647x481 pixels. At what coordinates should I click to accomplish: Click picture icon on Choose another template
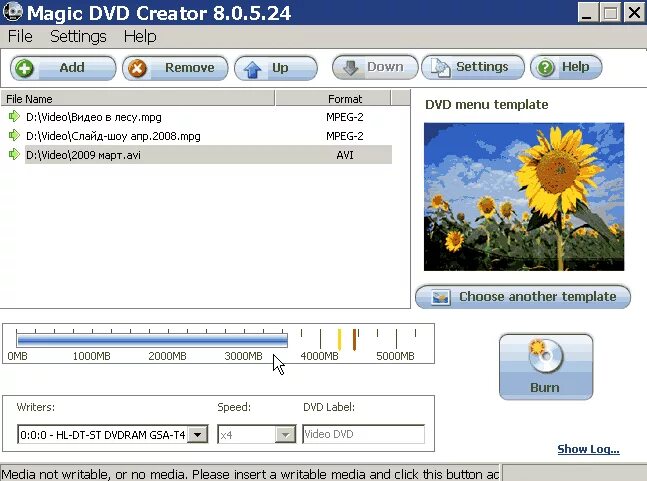(x=440, y=297)
